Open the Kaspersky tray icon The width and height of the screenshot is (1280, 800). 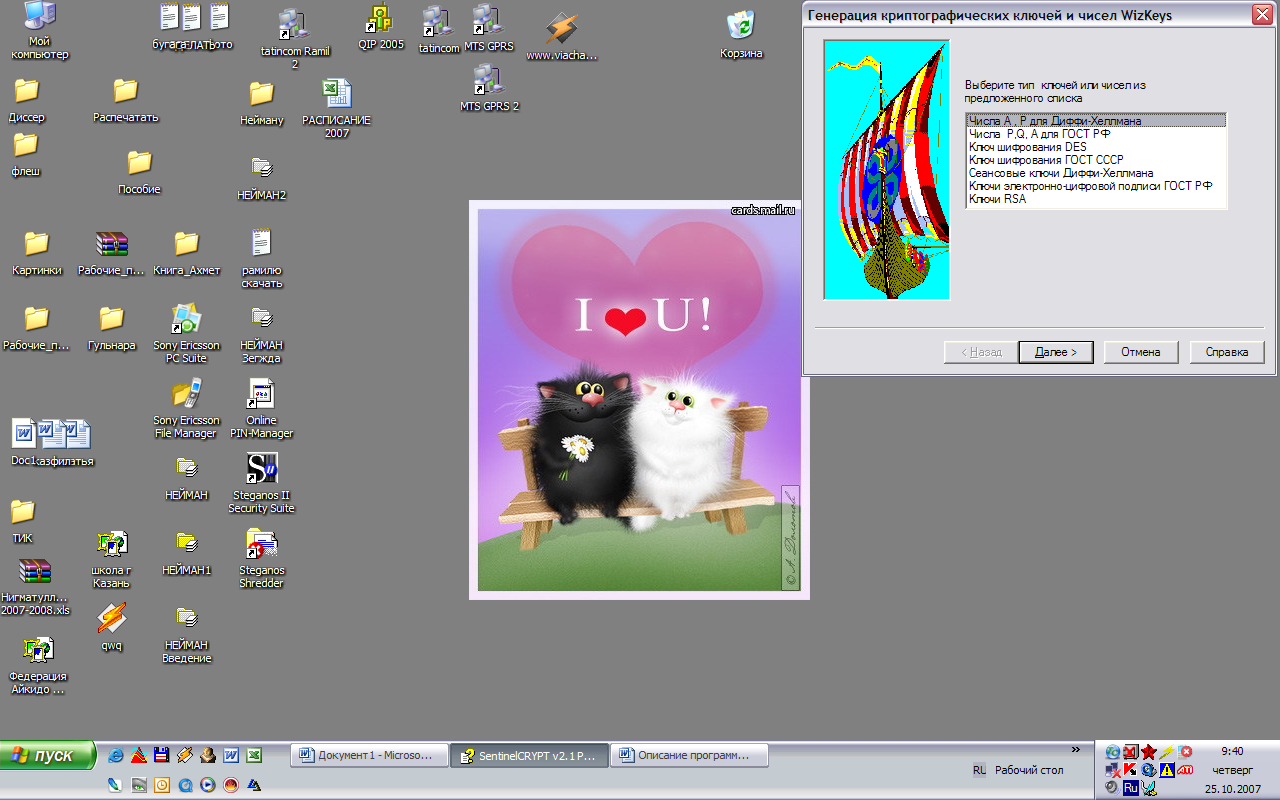[1130, 769]
